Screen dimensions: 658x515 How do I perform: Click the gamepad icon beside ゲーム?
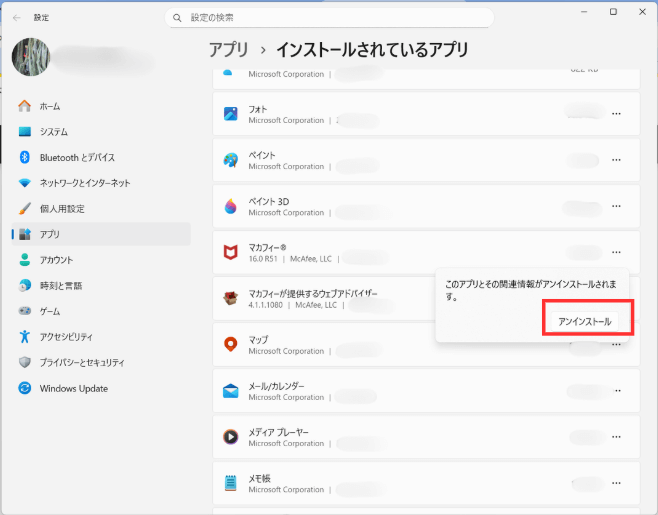click(x=25, y=311)
